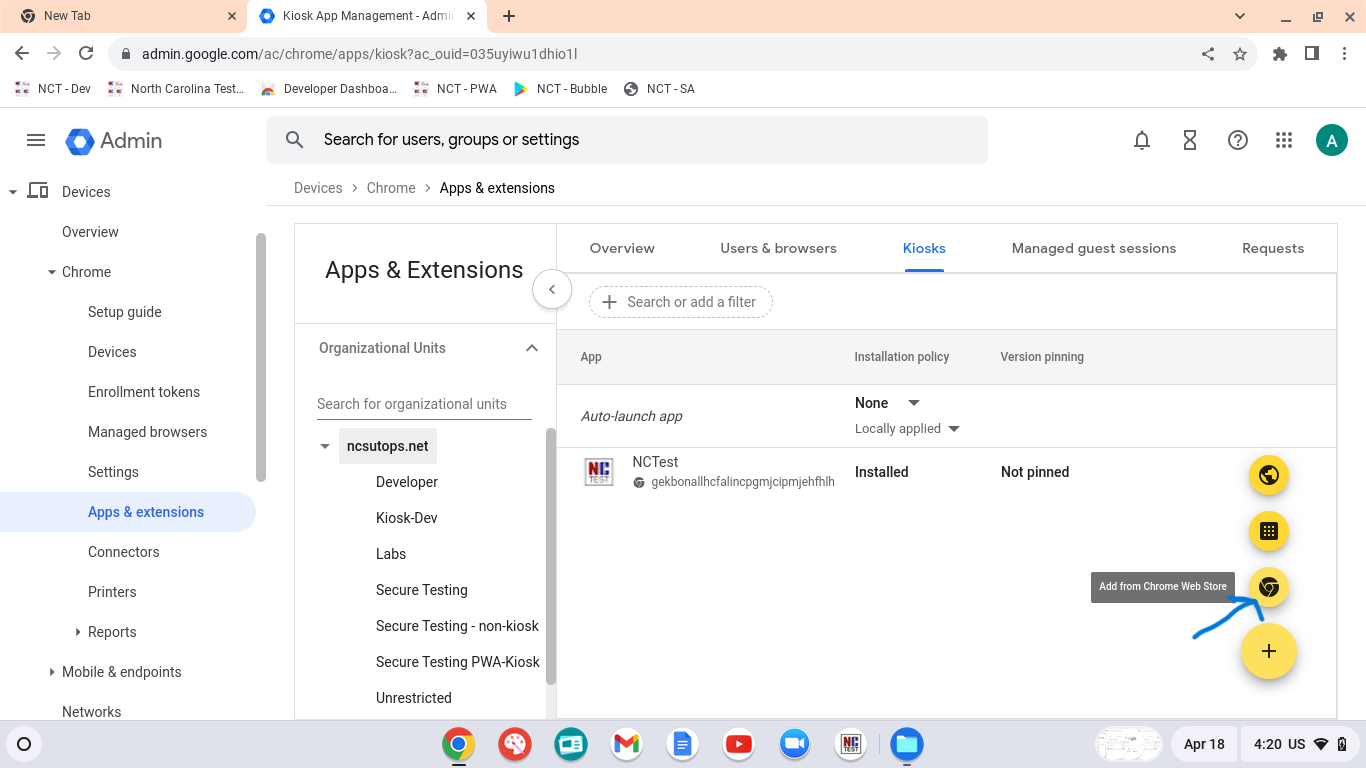Image resolution: width=1366 pixels, height=768 pixels.
Task: Collapse the Chrome sidebar section
Action: pyautogui.click(x=52, y=272)
